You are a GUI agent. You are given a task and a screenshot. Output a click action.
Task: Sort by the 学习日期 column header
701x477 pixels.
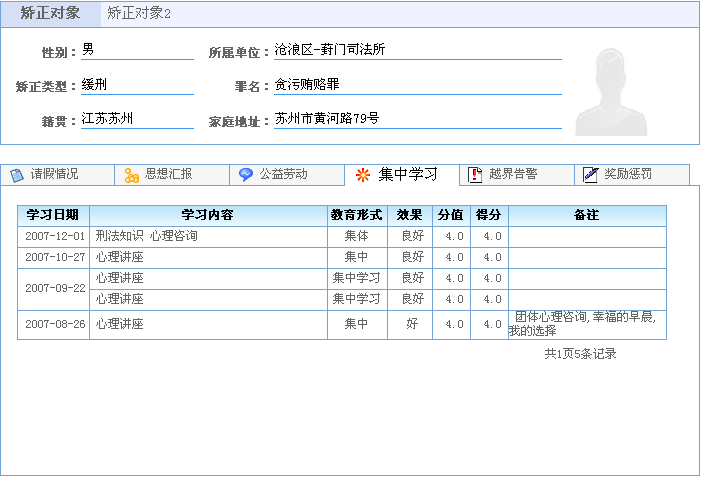(x=53, y=215)
